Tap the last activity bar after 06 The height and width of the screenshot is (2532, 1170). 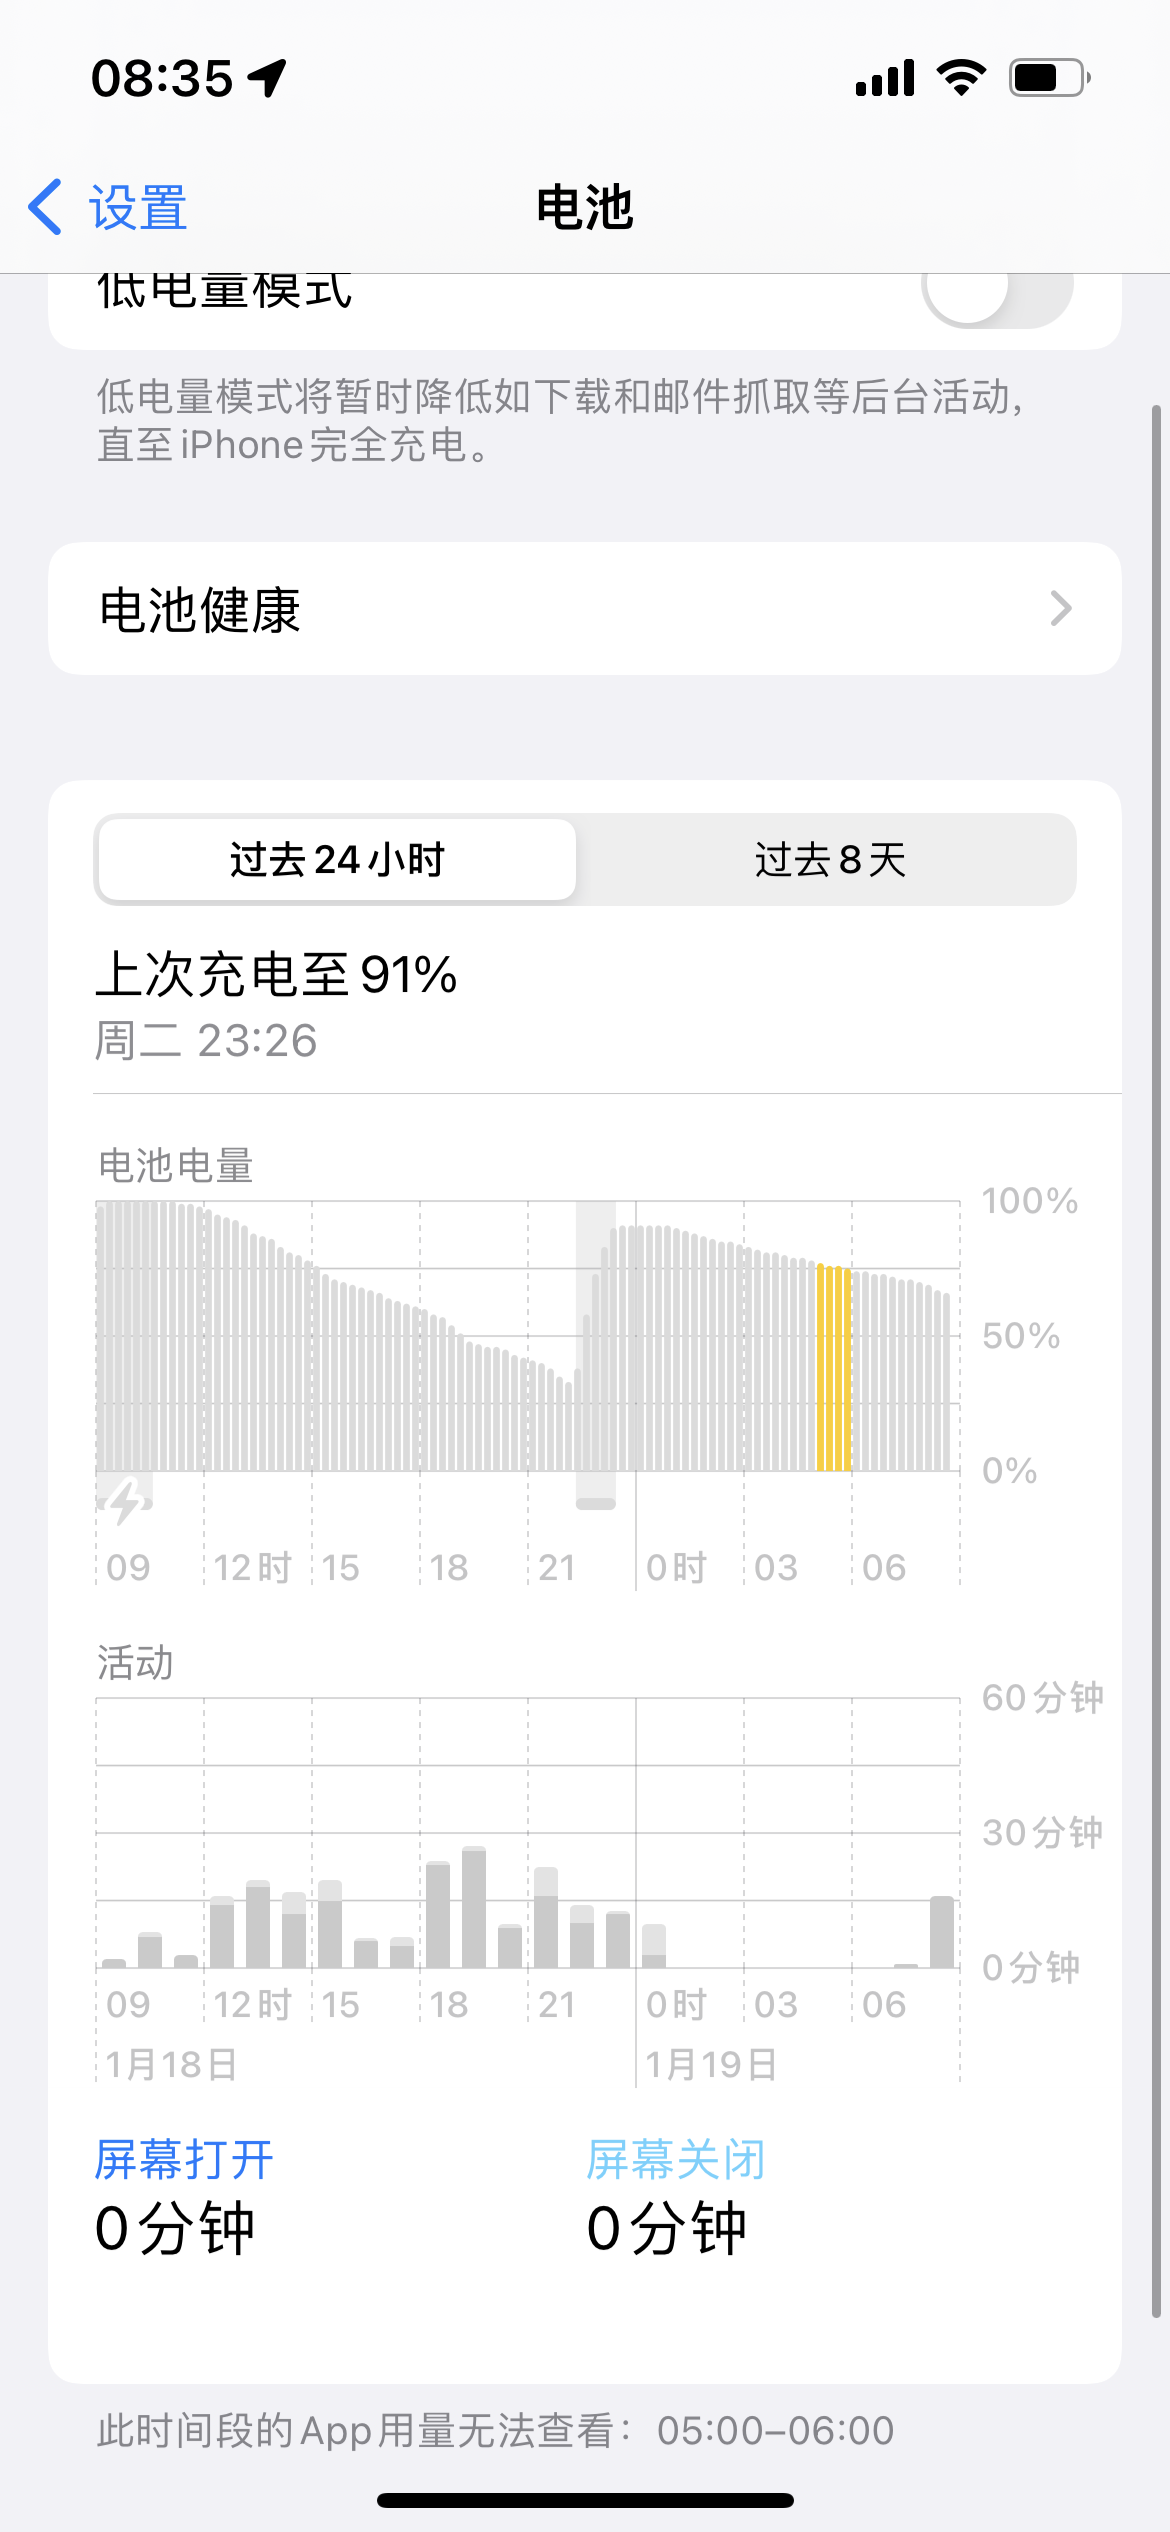point(942,1932)
